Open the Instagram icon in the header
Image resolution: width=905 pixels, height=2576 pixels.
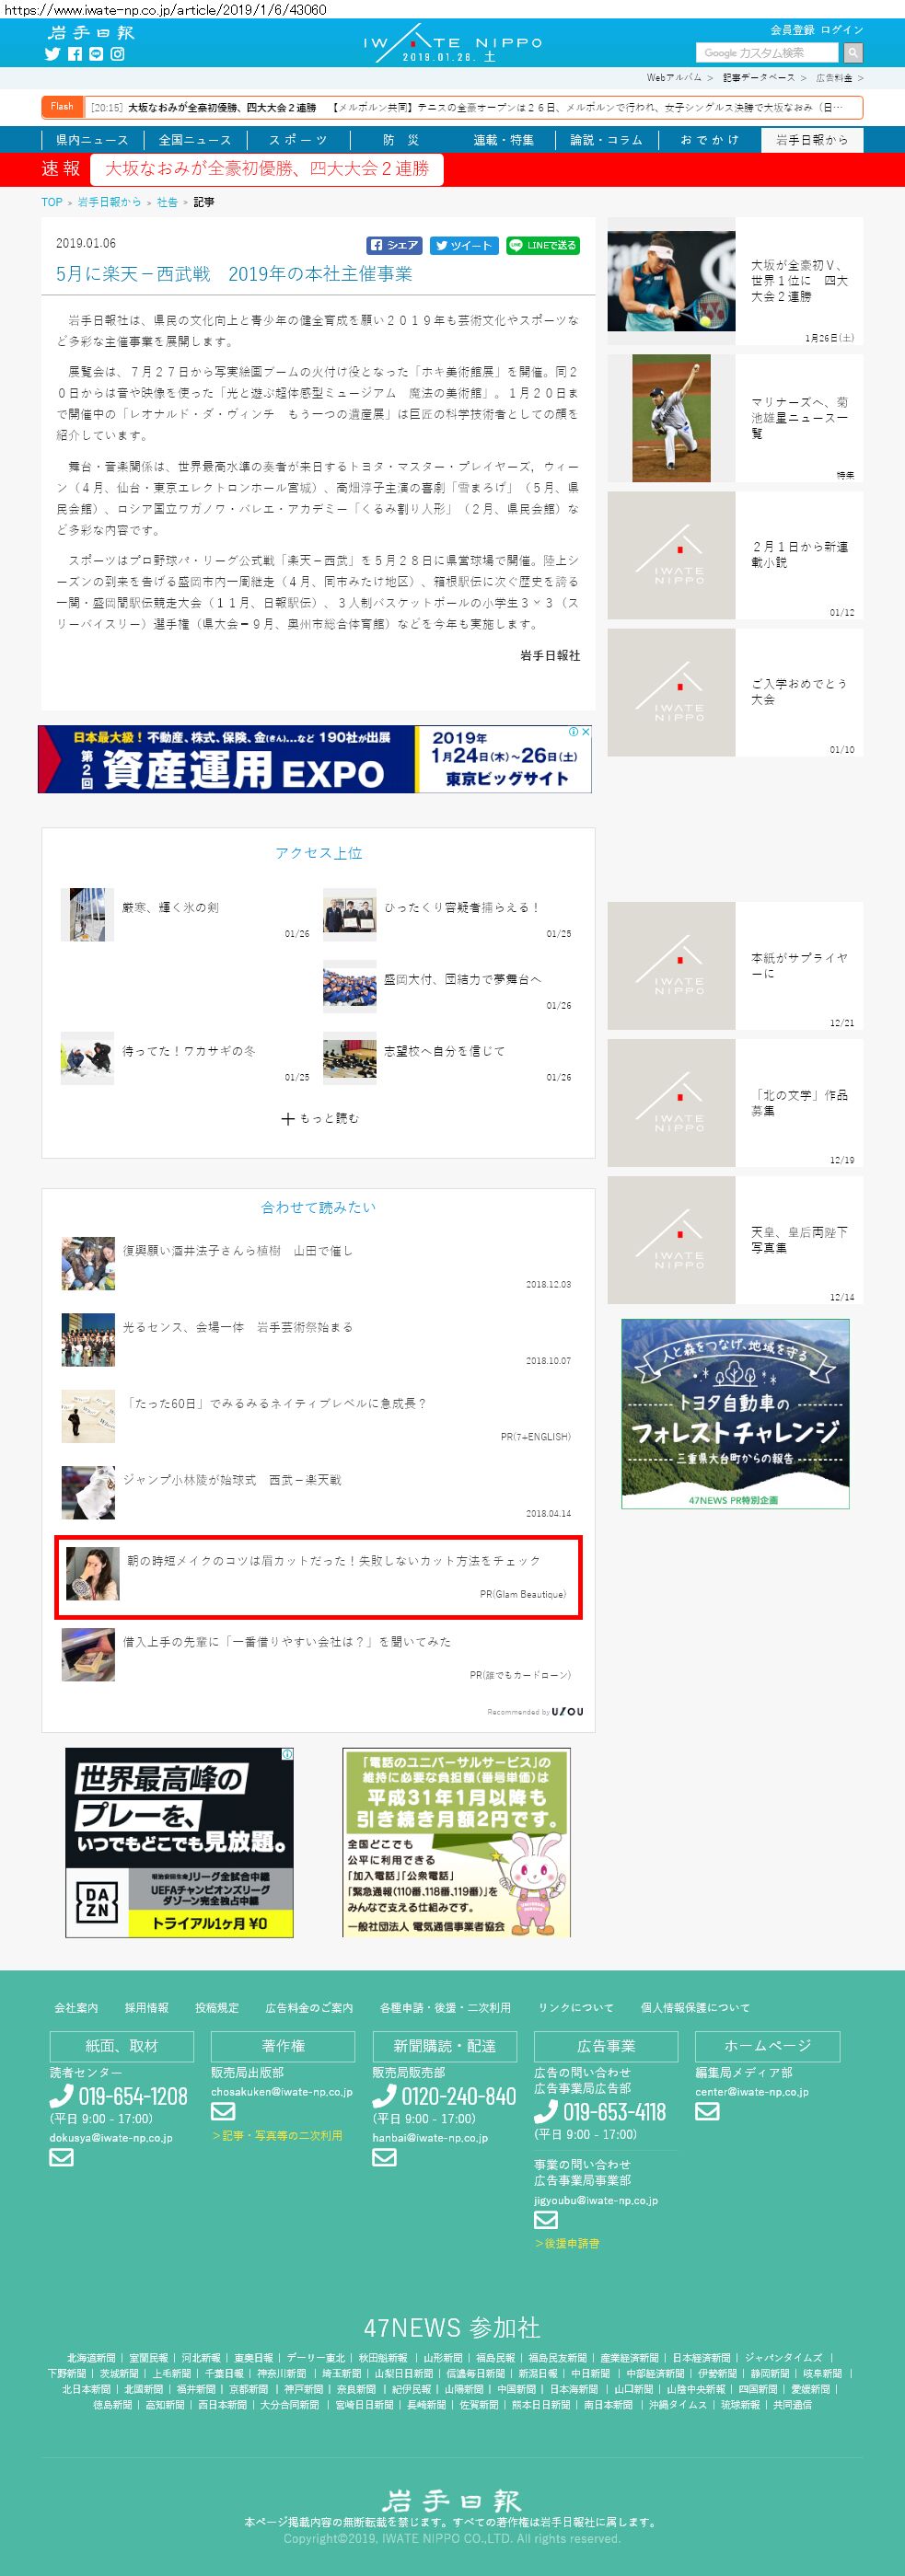(x=117, y=54)
